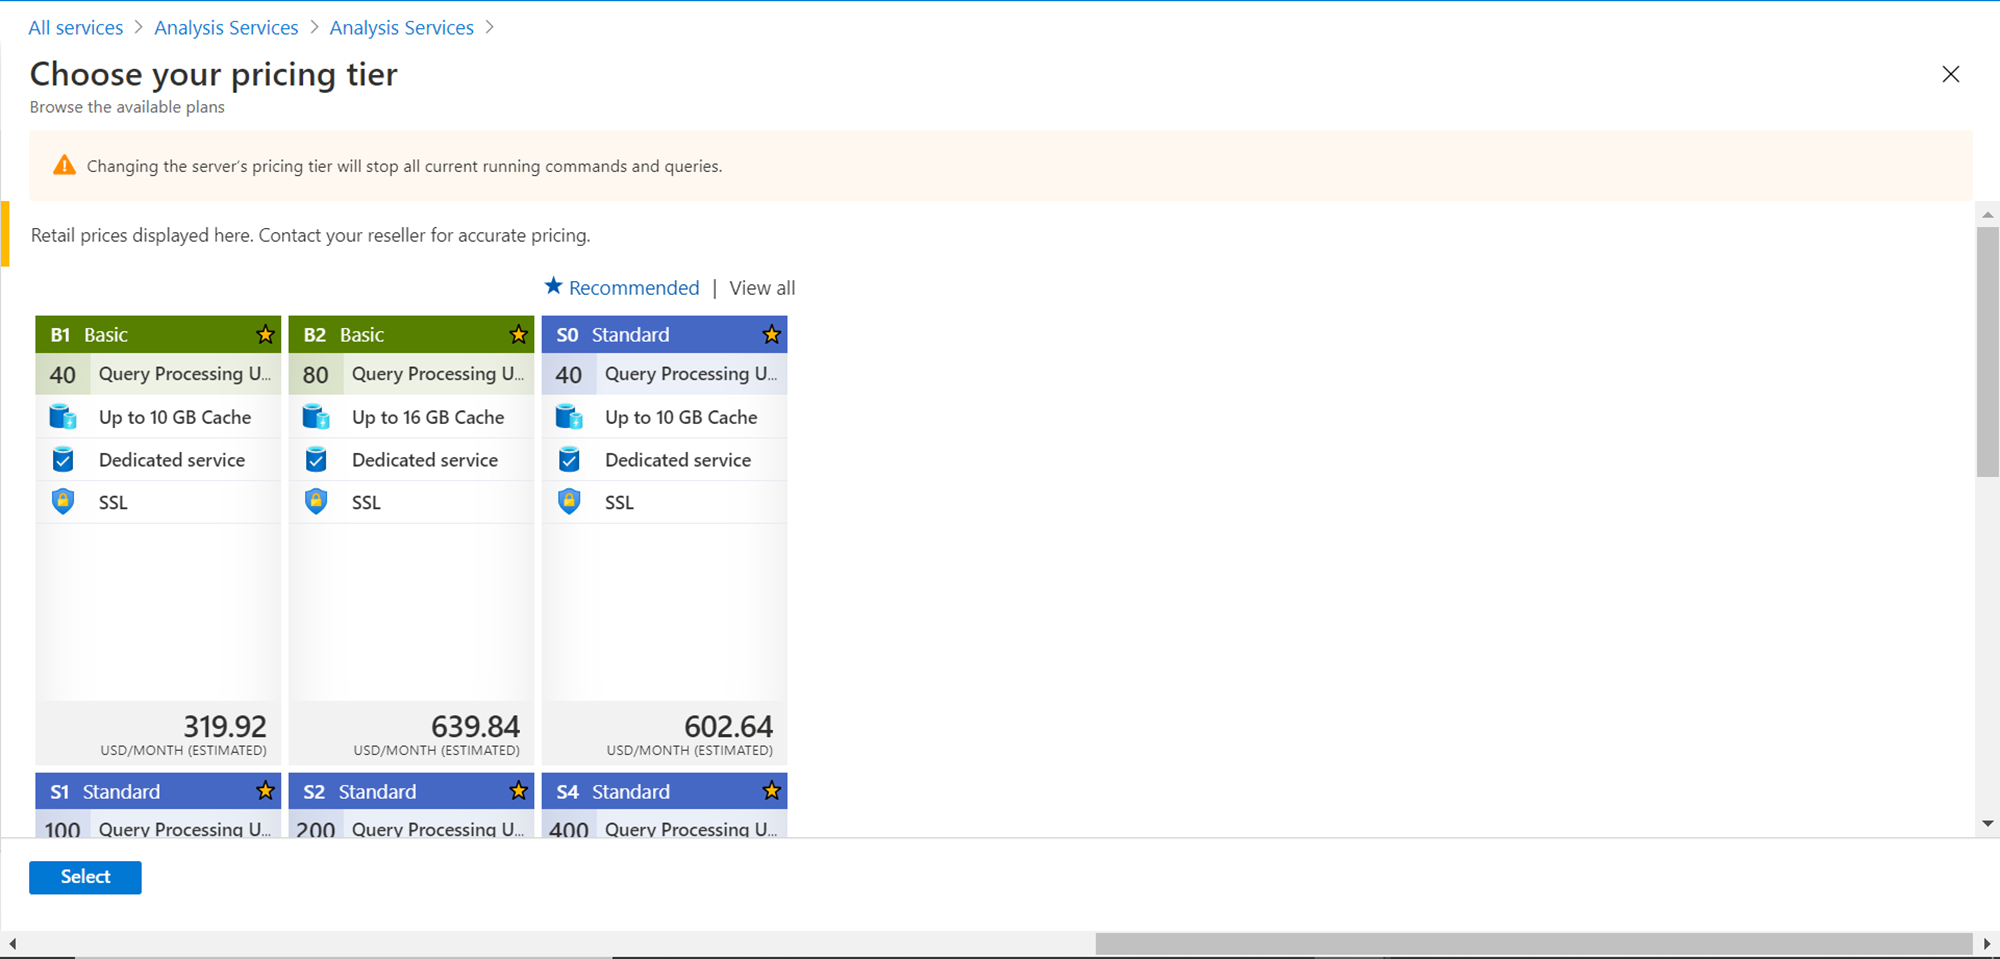Image resolution: width=2000 pixels, height=959 pixels.
Task: Click 'Dedicated service' in S0 card
Action: [678, 460]
